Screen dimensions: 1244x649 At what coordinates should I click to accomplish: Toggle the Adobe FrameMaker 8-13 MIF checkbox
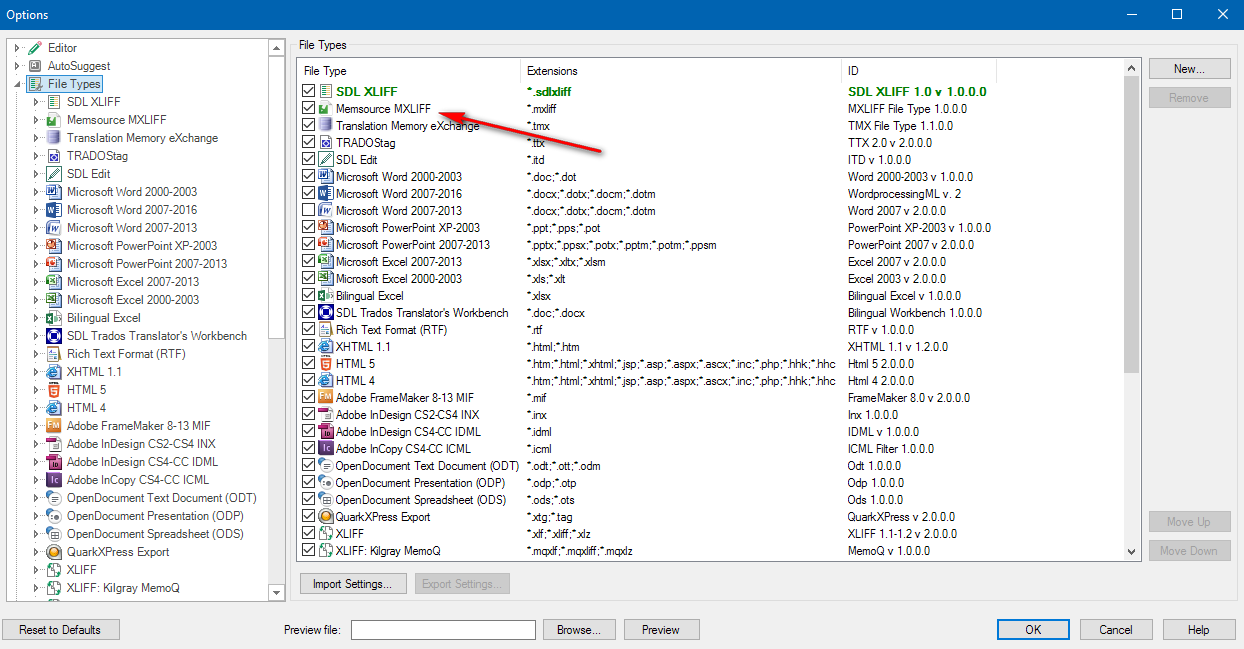pos(309,398)
